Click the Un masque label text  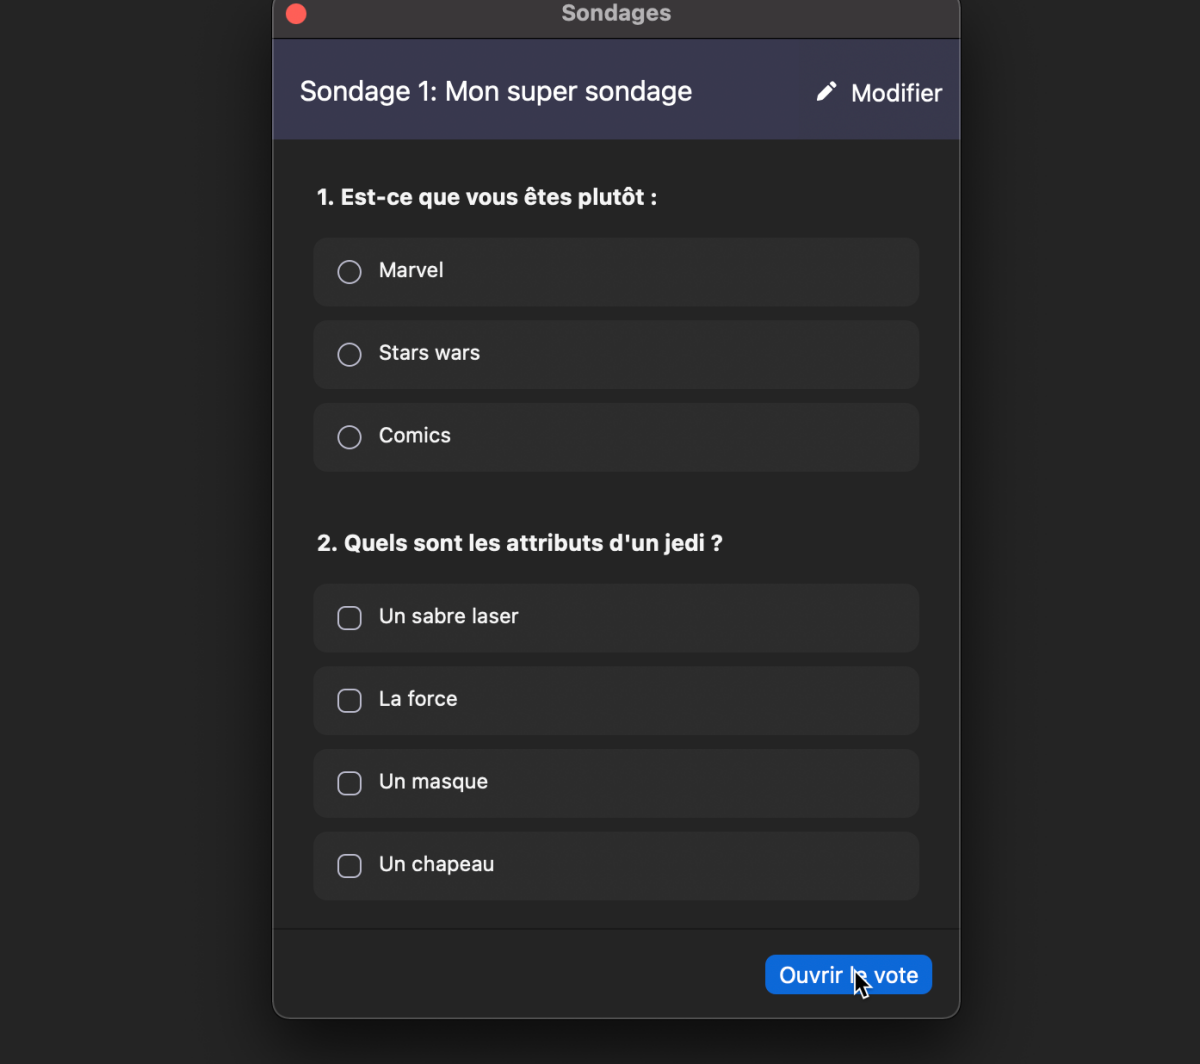click(x=433, y=782)
